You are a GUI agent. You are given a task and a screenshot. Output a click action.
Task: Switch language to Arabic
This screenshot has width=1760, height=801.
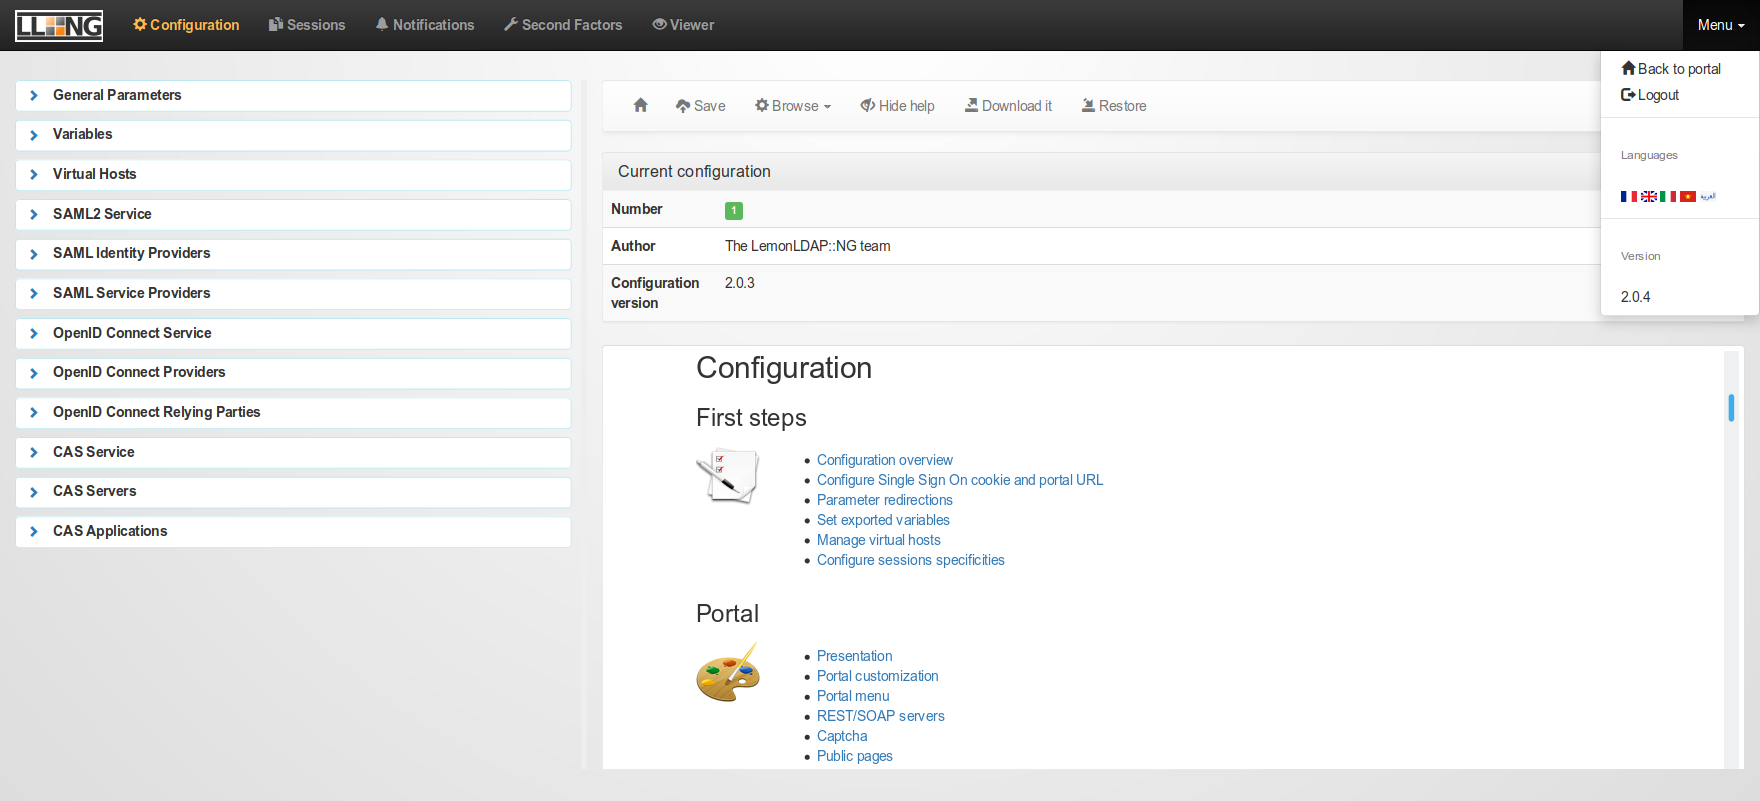(1708, 196)
